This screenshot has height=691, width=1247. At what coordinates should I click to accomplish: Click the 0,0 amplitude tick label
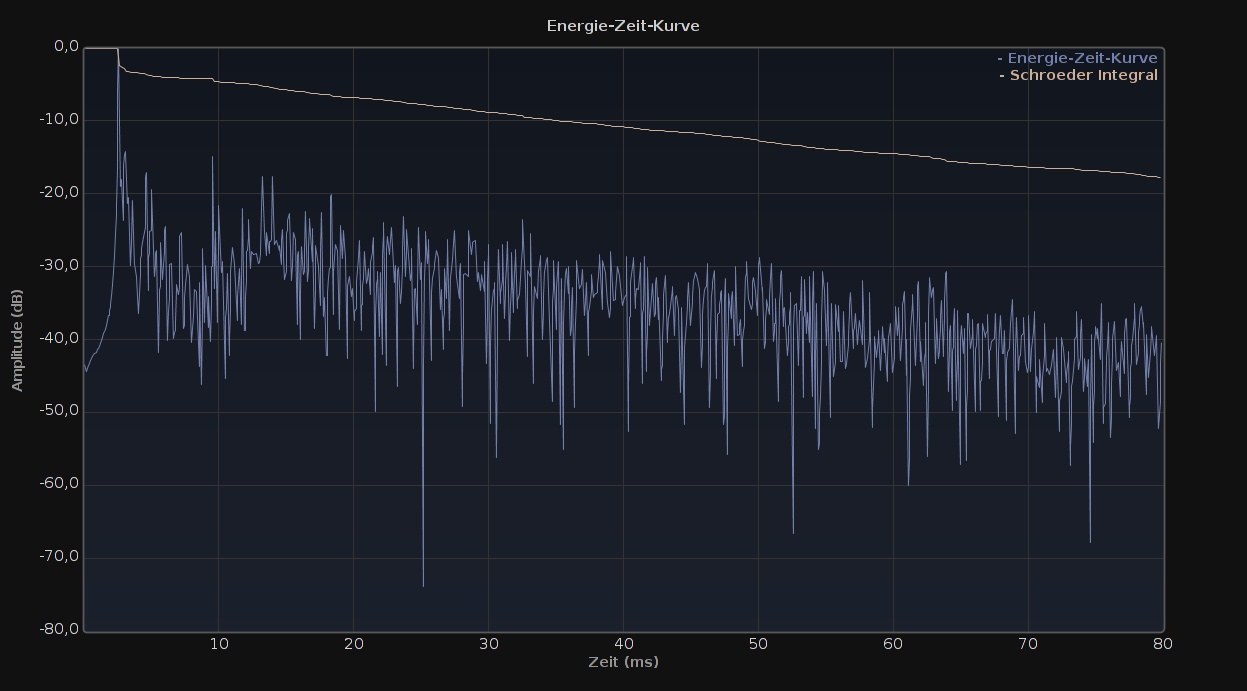pos(66,46)
